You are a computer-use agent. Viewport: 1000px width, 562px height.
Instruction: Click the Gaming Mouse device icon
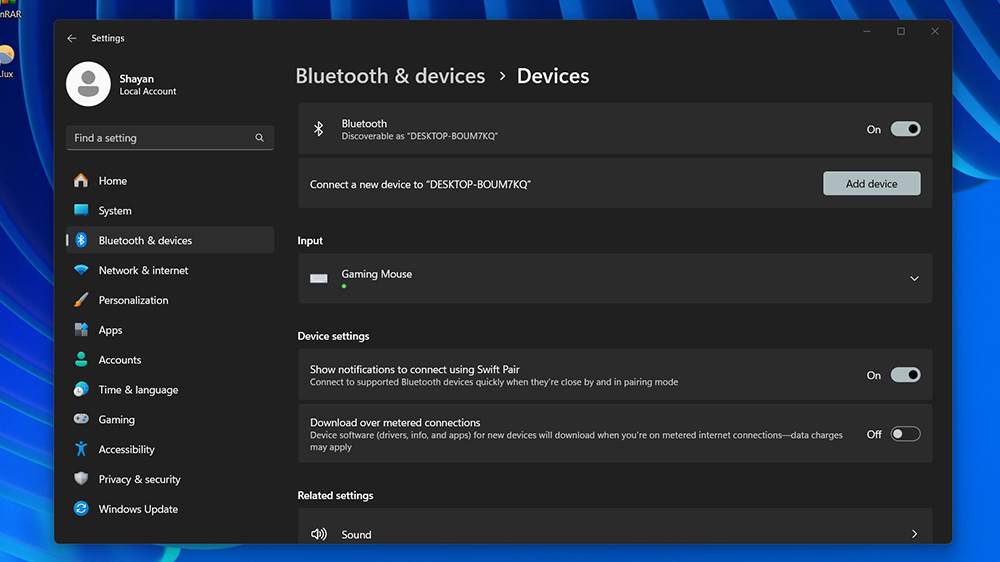[x=319, y=278]
